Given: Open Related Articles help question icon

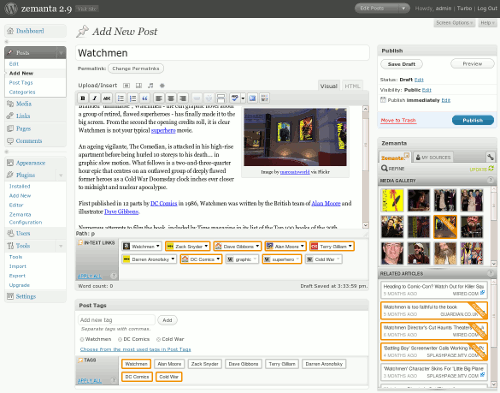Looking at the screenshot, I should [x=490, y=273].
